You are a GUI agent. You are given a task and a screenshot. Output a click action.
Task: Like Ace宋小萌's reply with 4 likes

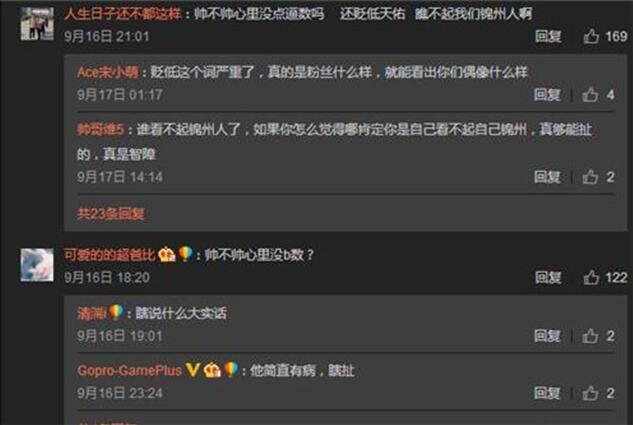point(590,95)
